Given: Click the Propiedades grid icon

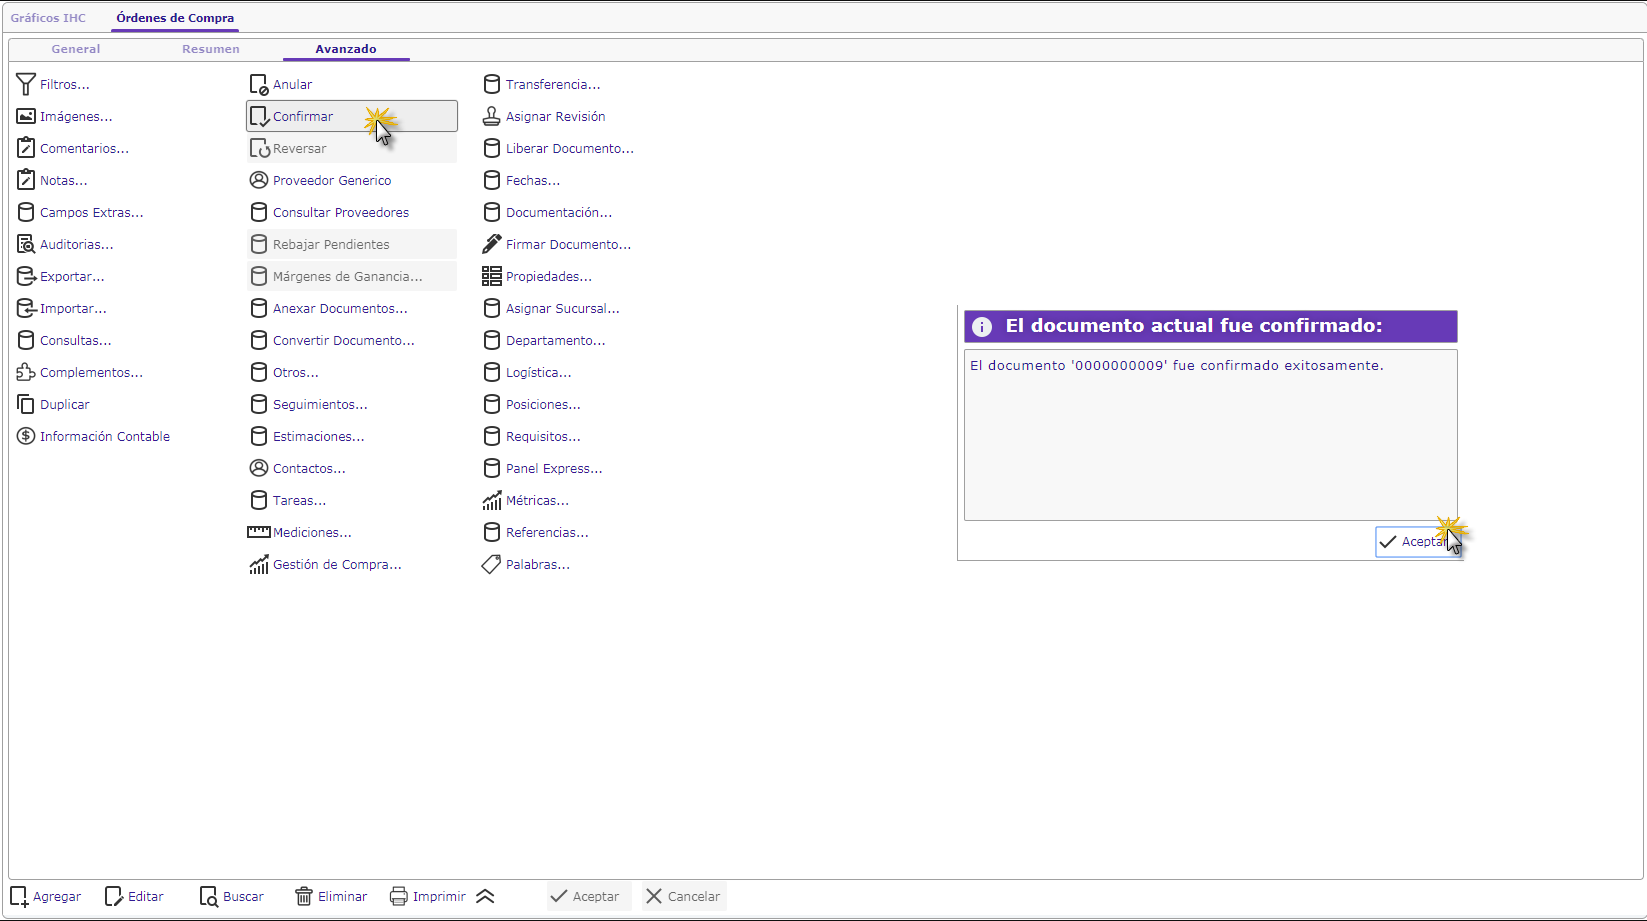Looking at the screenshot, I should pos(491,277).
